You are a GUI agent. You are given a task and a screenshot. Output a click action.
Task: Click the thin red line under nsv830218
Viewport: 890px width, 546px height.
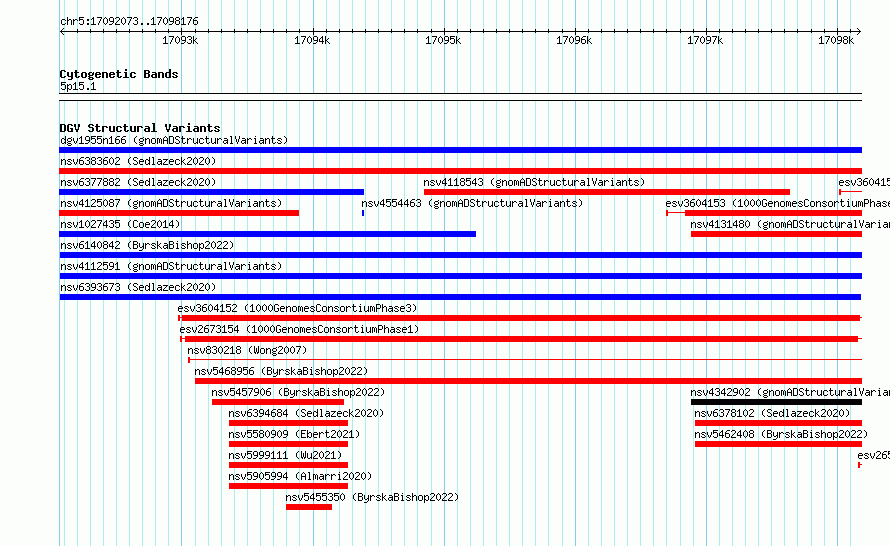(525, 360)
